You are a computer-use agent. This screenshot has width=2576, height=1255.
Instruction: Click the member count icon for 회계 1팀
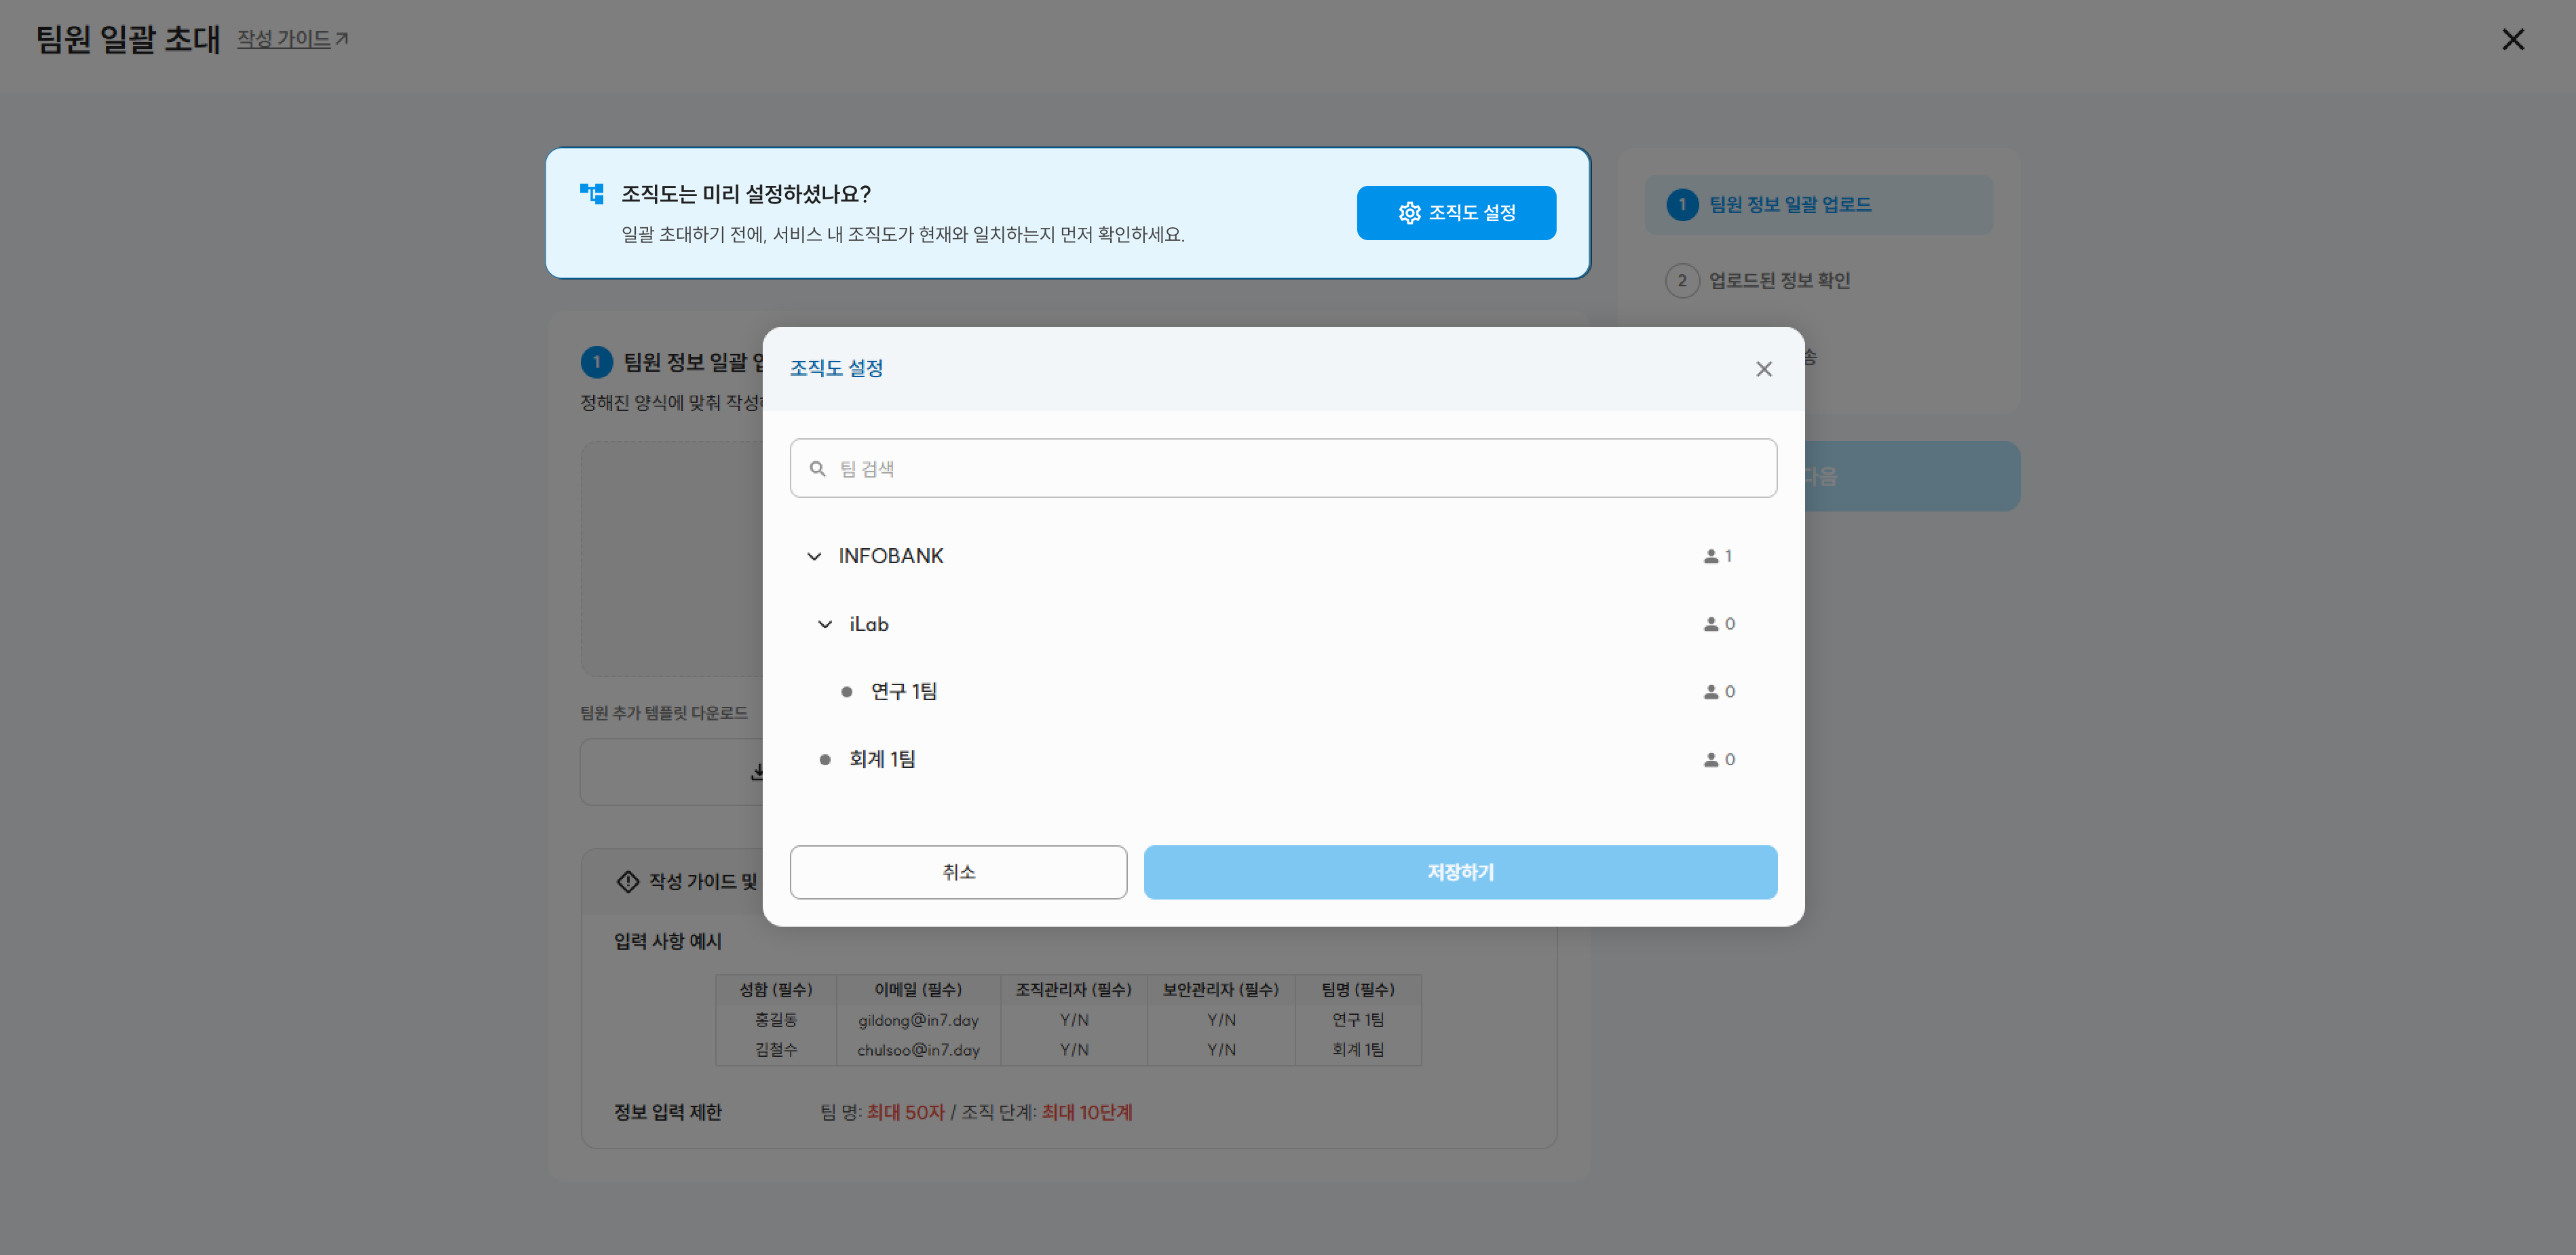click(x=1710, y=760)
